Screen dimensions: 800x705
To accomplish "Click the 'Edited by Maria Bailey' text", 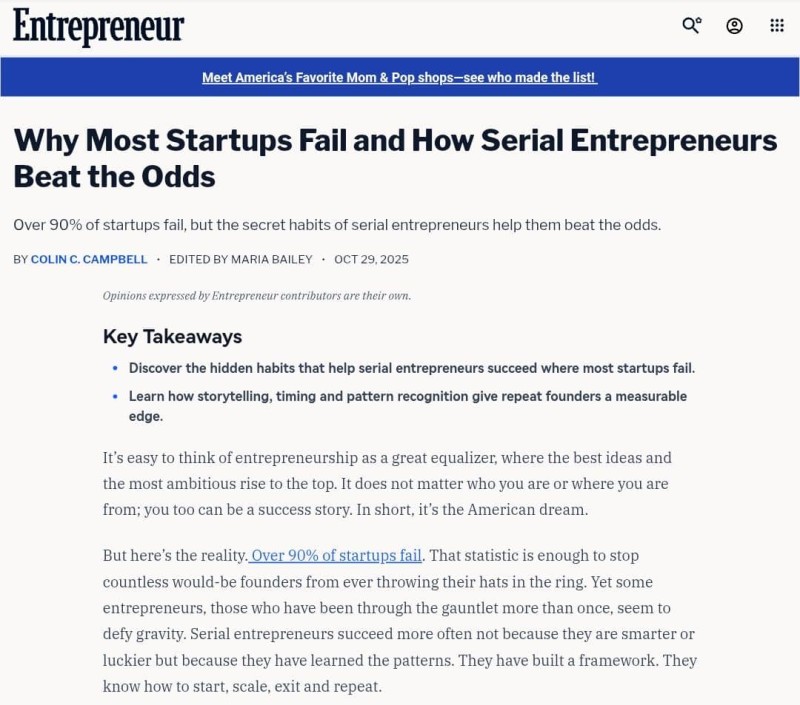I will [241, 259].
